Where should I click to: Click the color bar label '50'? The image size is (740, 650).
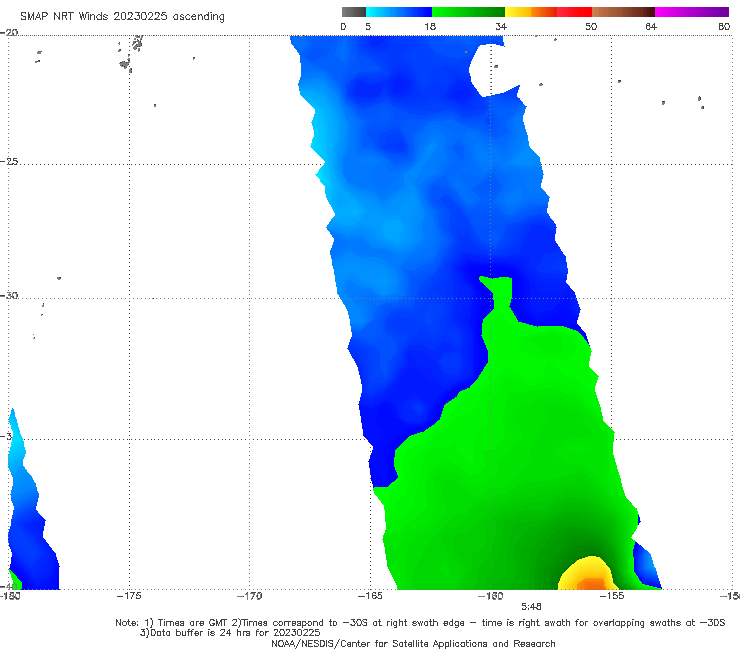591,26
